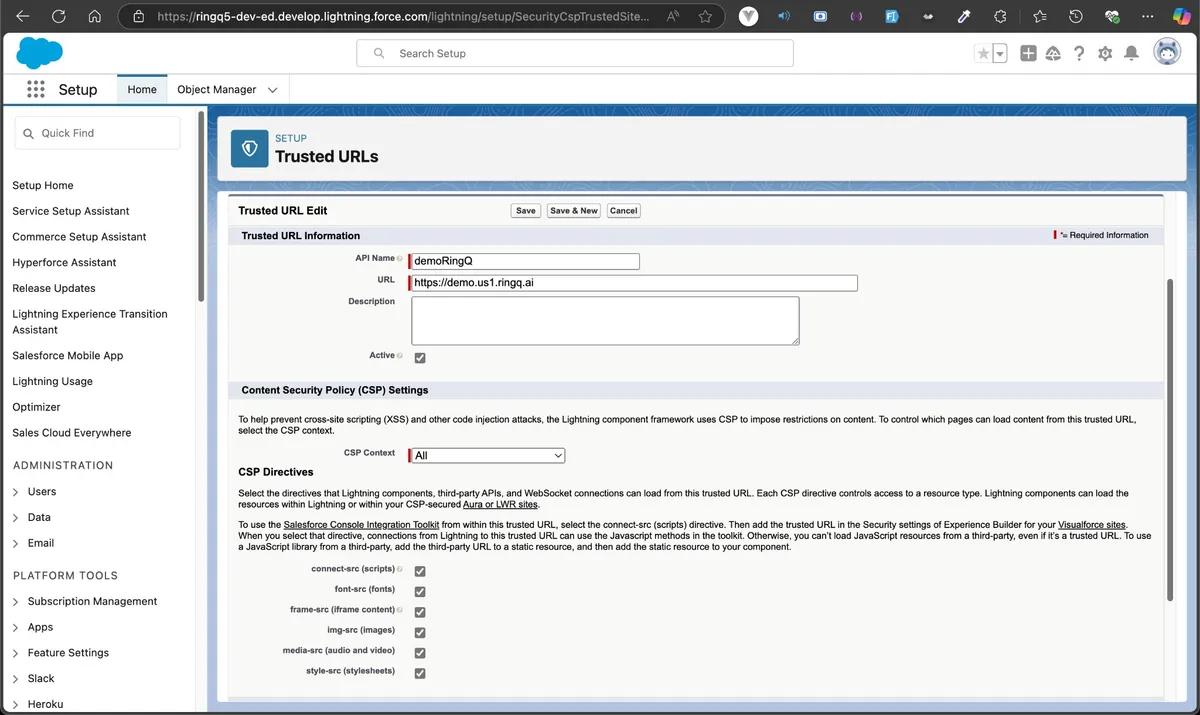Expand the Users tree node
The width and height of the screenshot is (1200, 715).
coord(16,492)
